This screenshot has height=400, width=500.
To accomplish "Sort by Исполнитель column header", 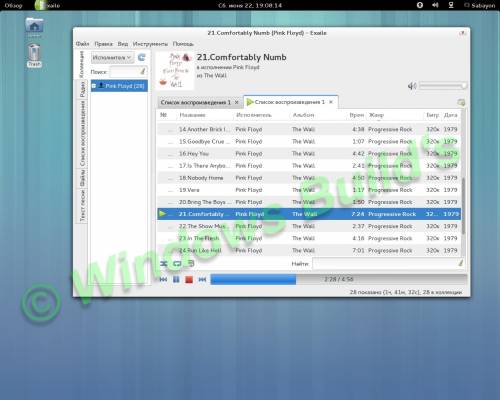I will tap(261, 115).
